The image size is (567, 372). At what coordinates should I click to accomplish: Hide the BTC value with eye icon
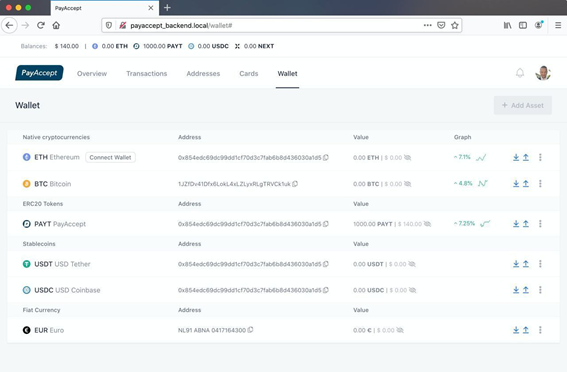coord(408,184)
